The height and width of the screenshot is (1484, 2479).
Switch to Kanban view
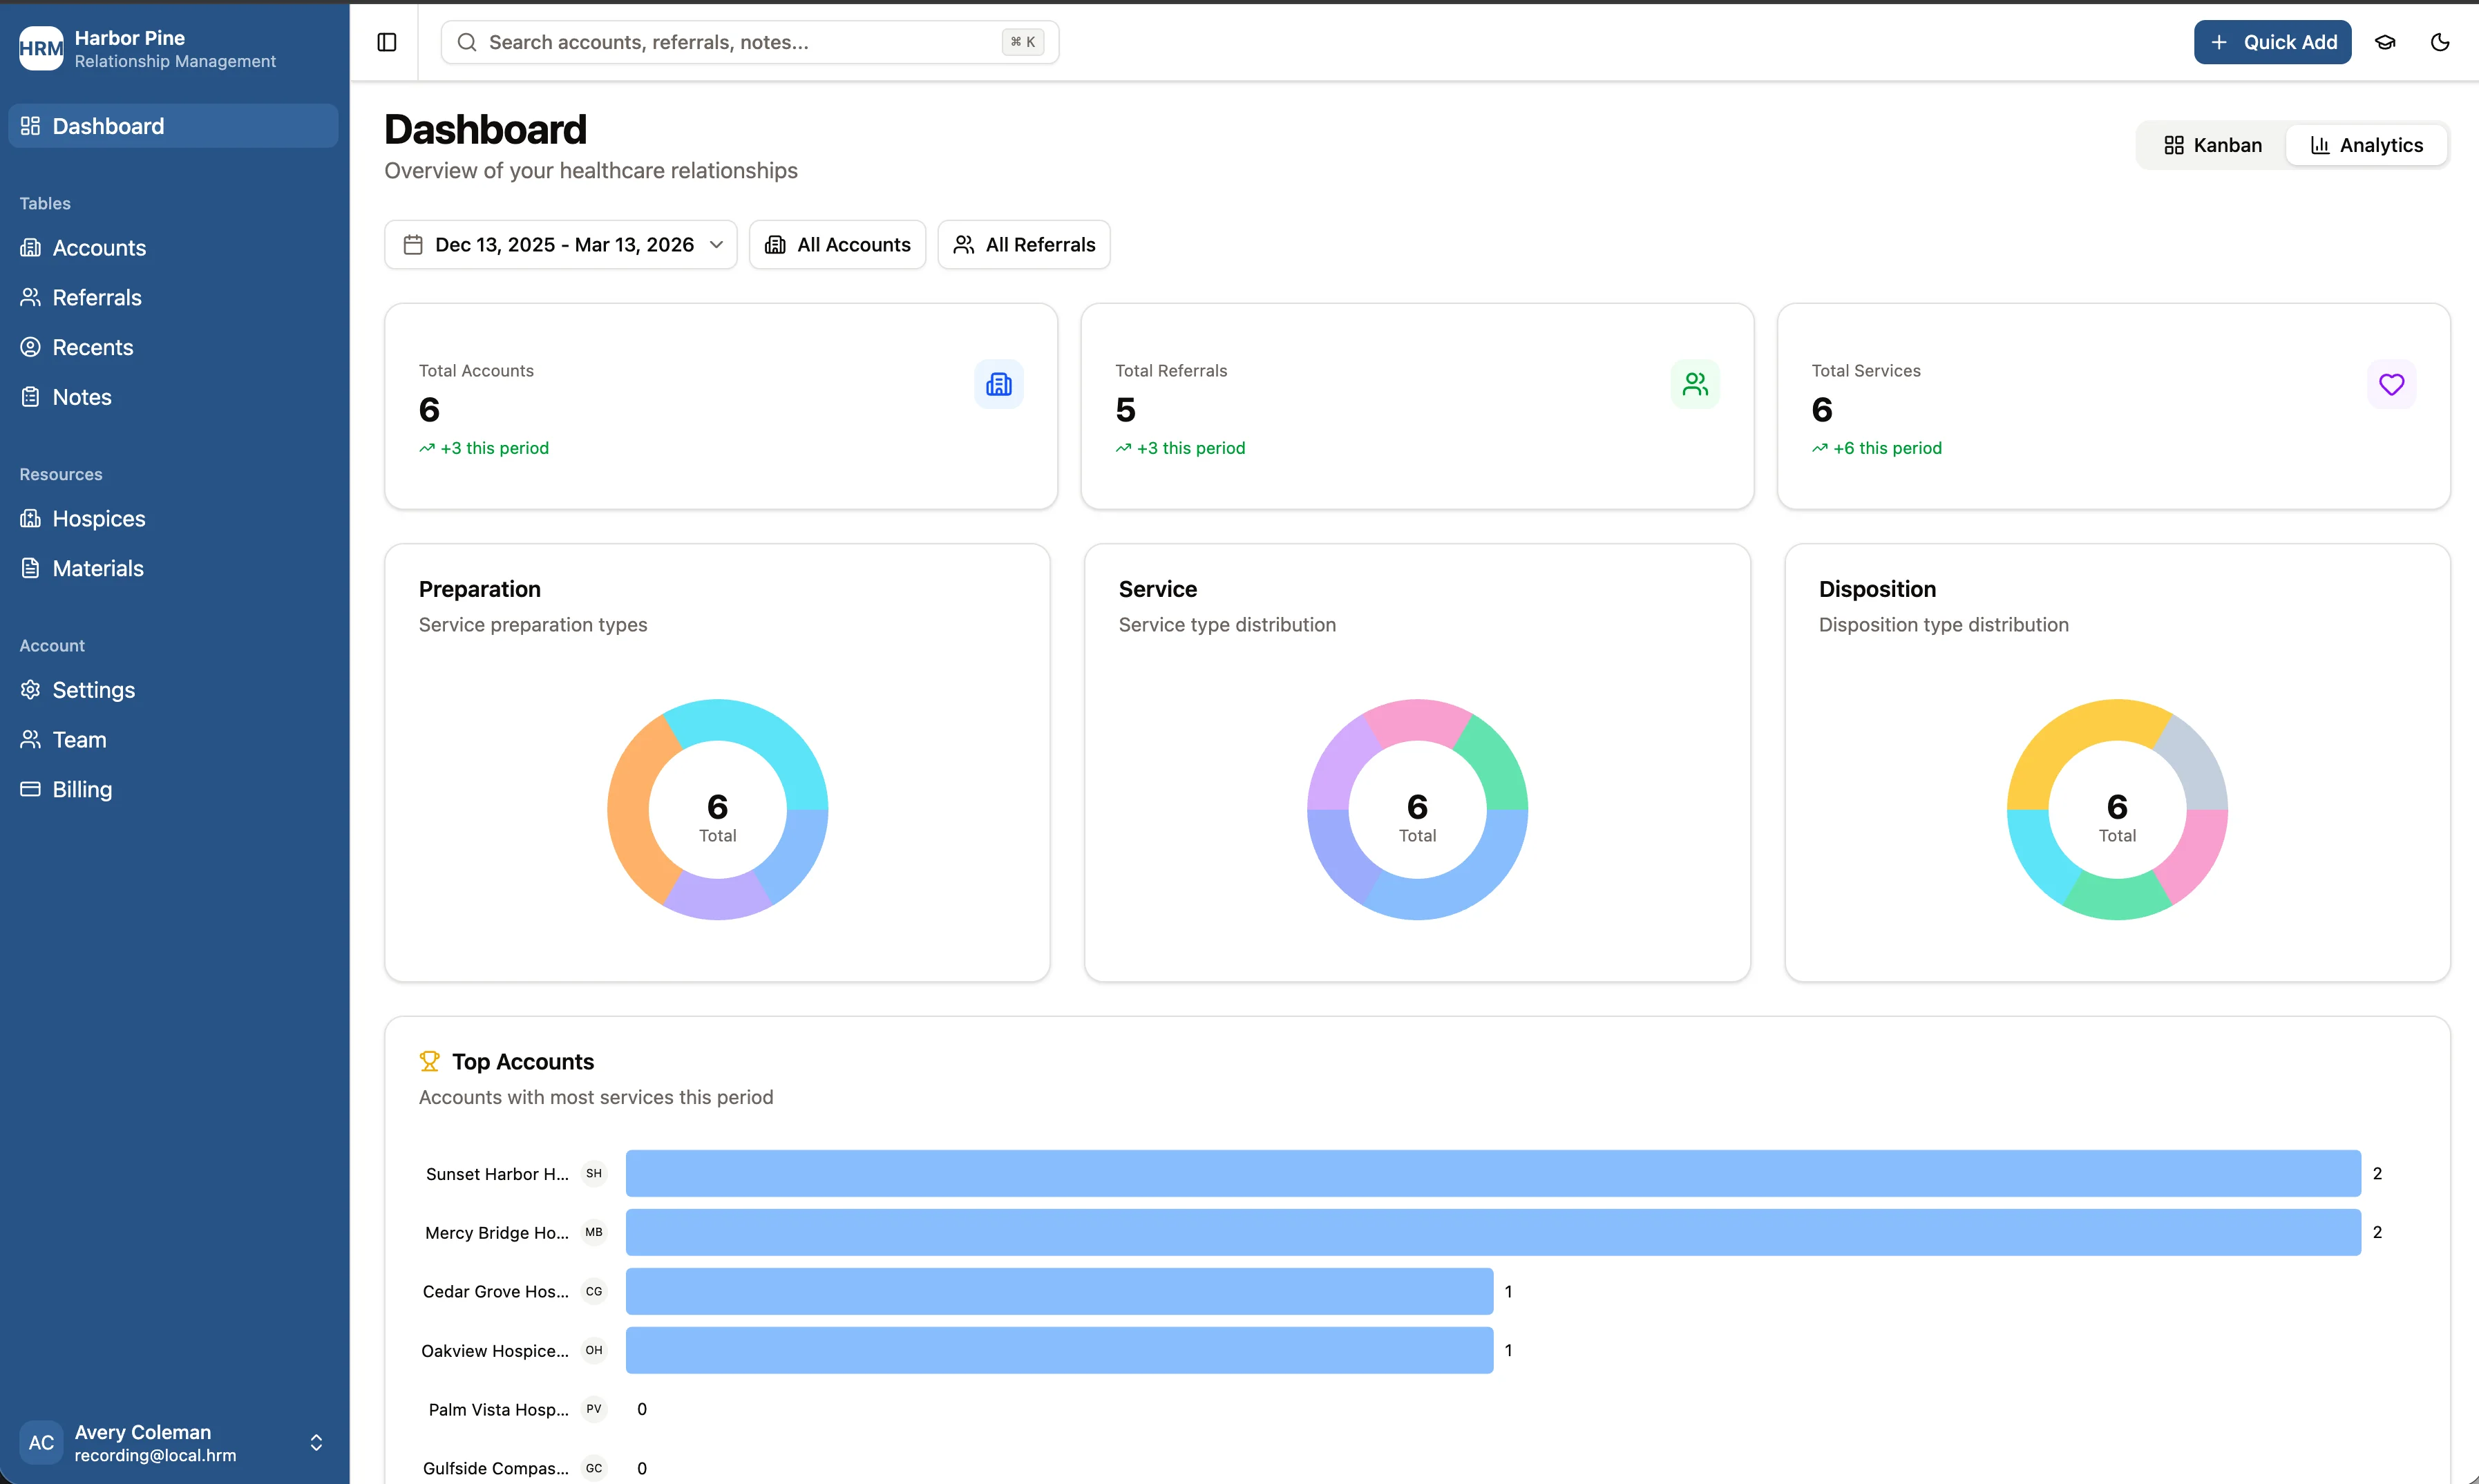(x=2210, y=144)
